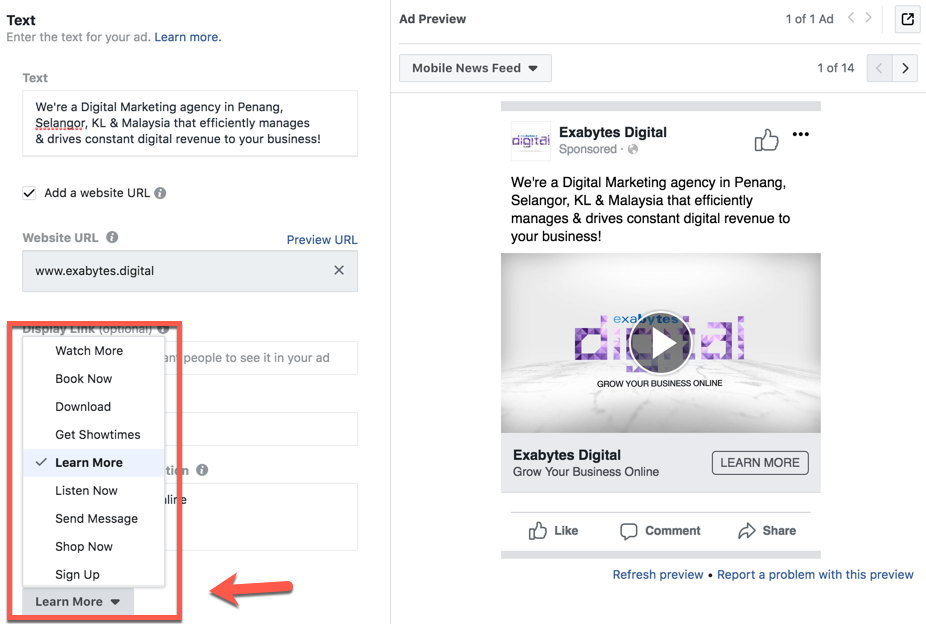926x624 pixels.
Task: Go to previous ad preview placement arrow
Action: click(x=879, y=68)
